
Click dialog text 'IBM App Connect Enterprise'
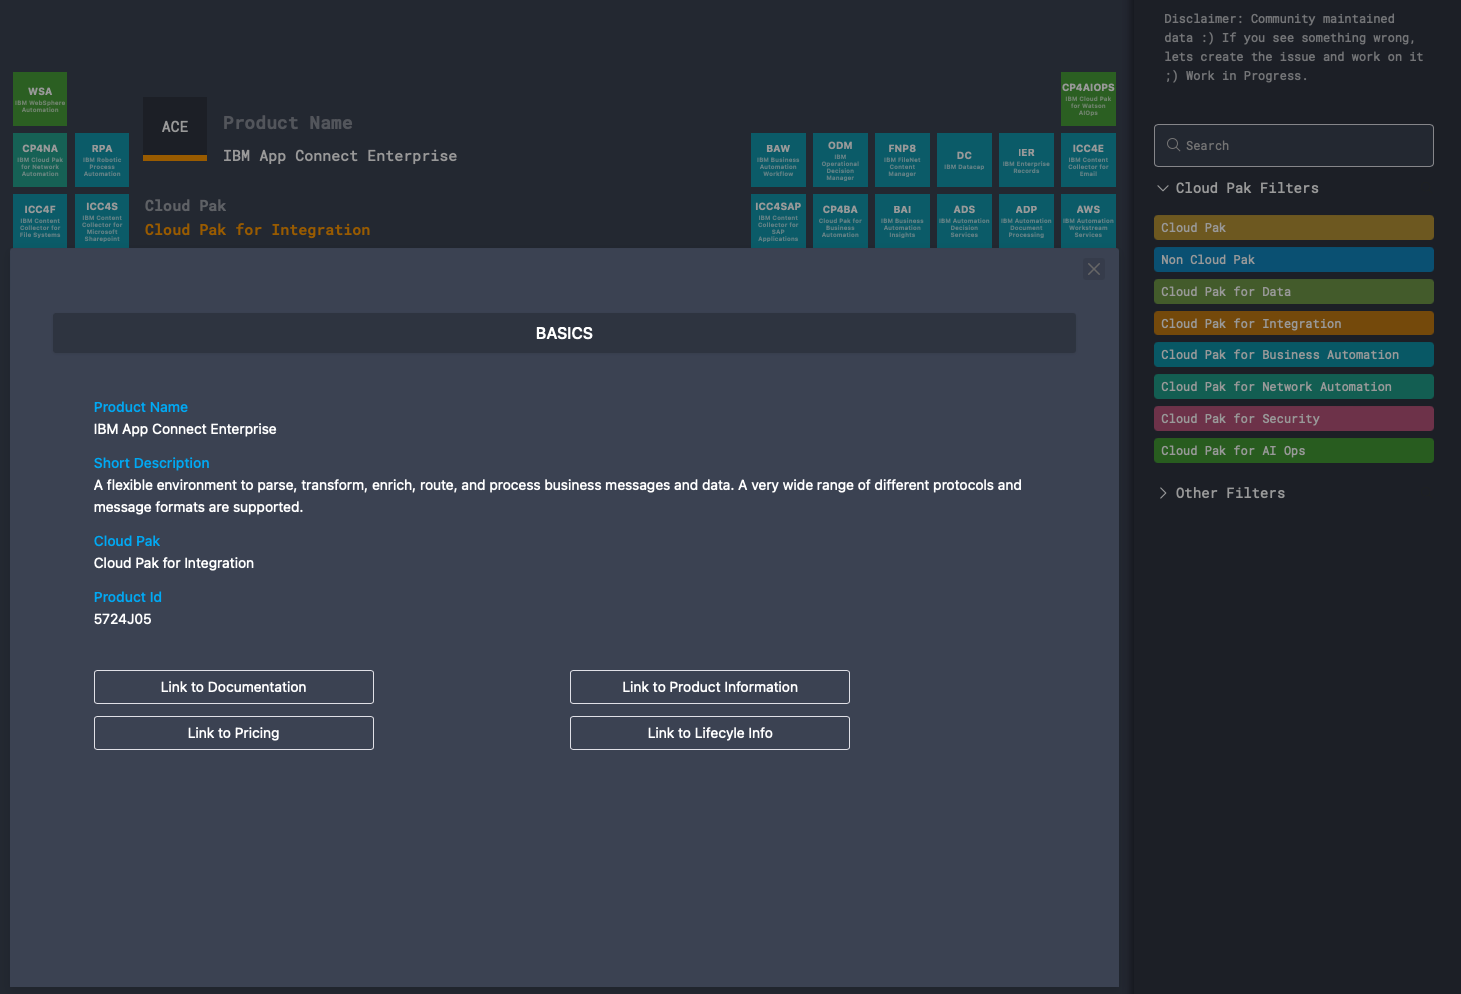(185, 429)
